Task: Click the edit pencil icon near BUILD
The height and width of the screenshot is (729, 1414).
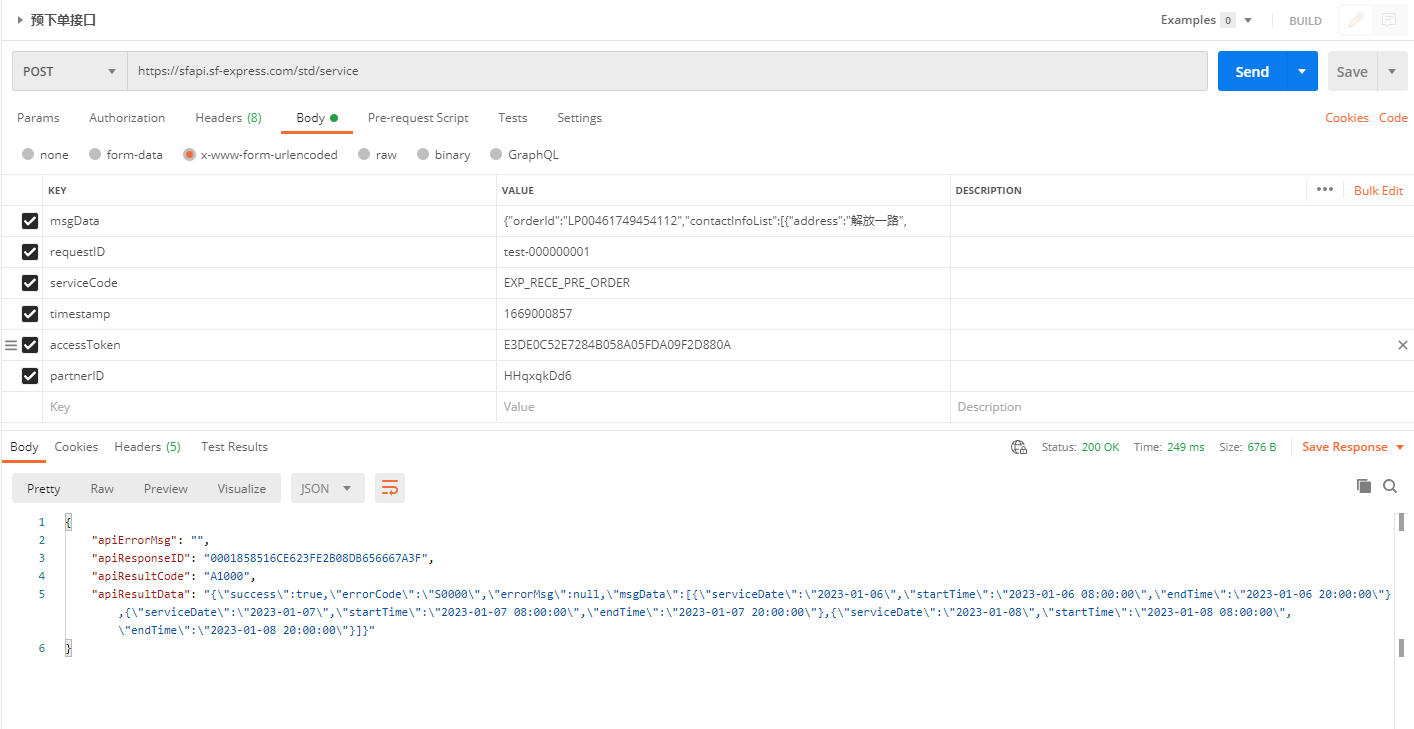Action: point(1356,20)
